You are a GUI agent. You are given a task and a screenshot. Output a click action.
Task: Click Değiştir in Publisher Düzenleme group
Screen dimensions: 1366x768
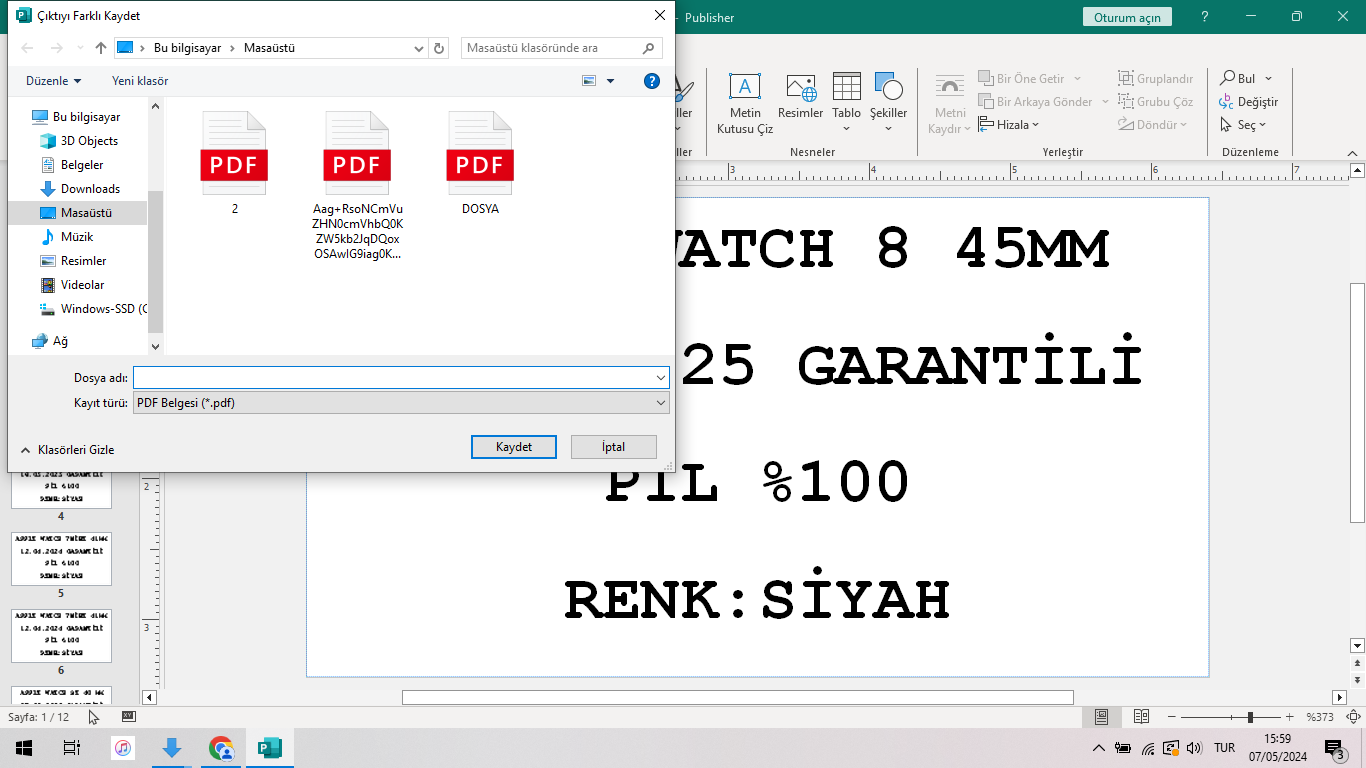(x=1248, y=102)
